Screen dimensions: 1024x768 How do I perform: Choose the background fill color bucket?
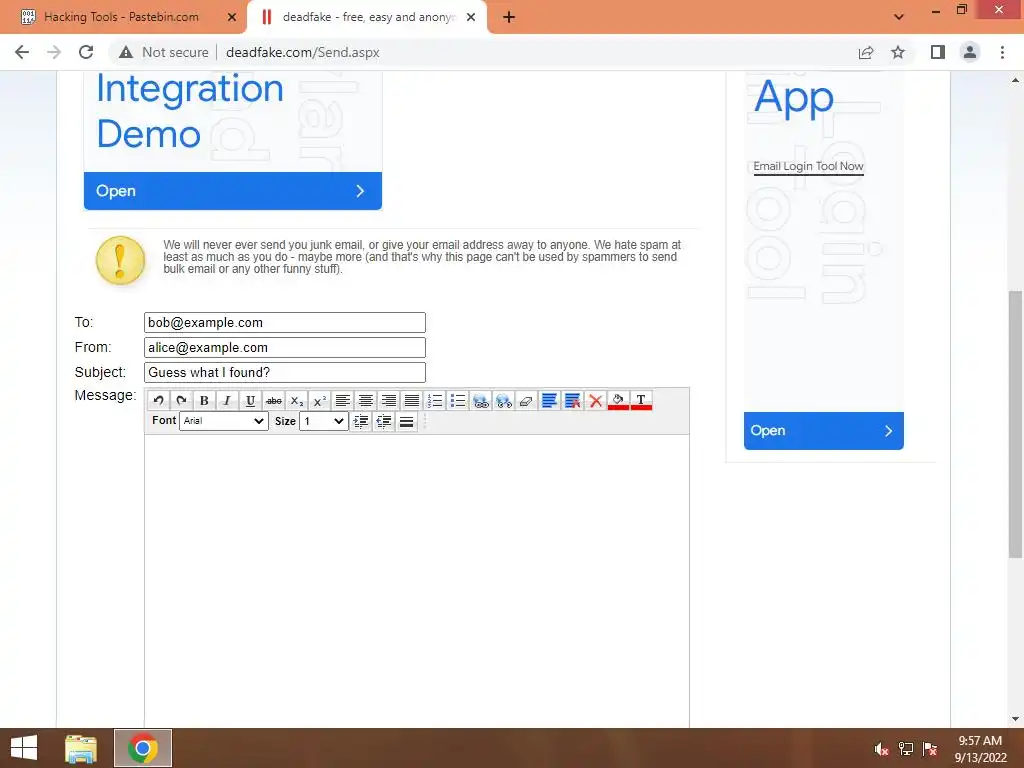[x=618, y=400]
